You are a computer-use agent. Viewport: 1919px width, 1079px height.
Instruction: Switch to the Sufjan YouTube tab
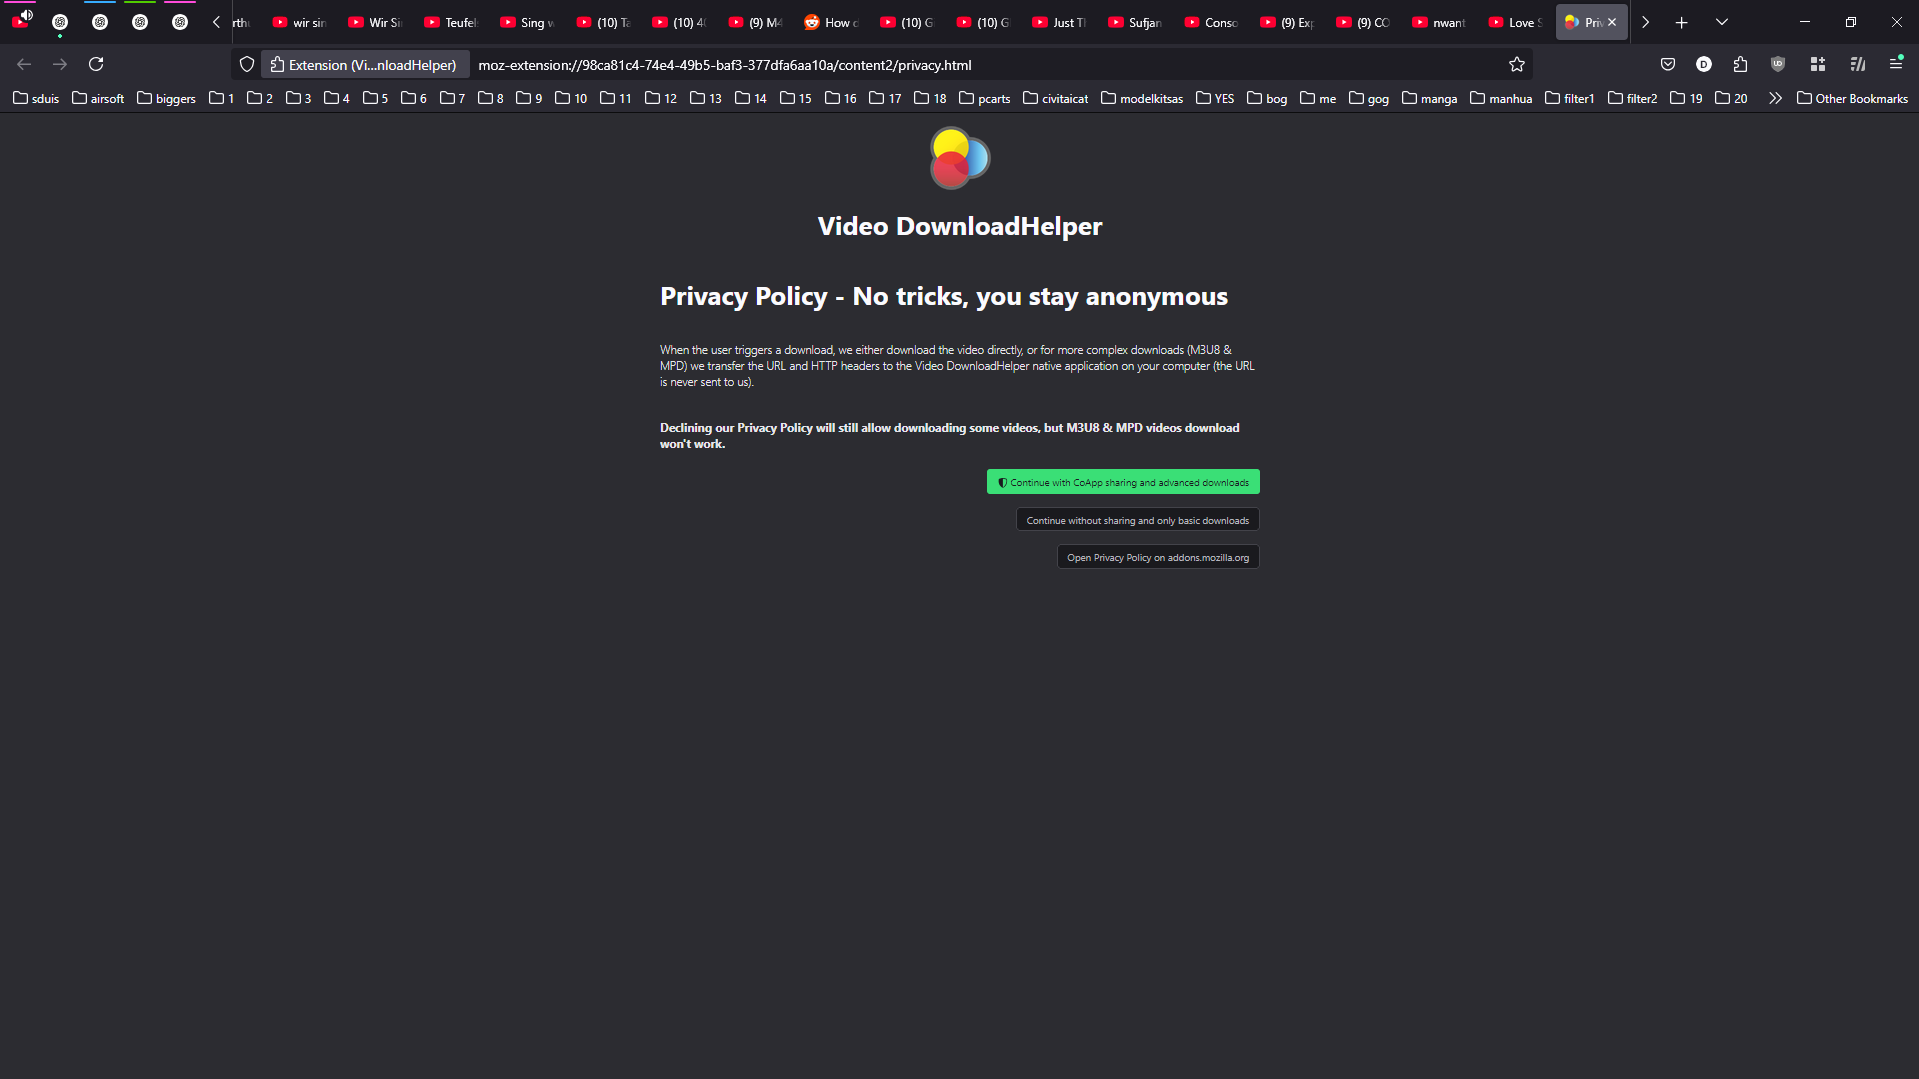coord(1135,22)
